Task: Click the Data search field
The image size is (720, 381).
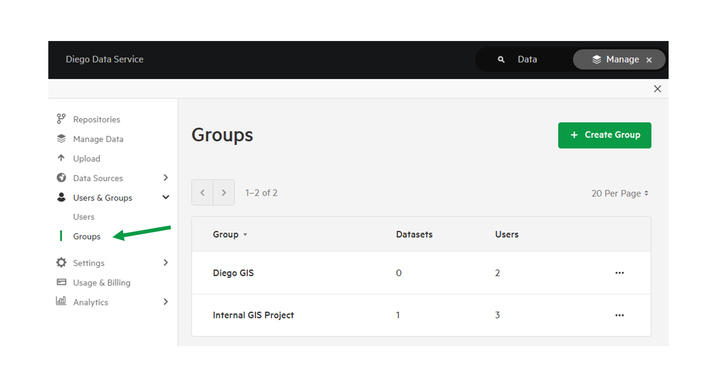Action: (527, 60)
